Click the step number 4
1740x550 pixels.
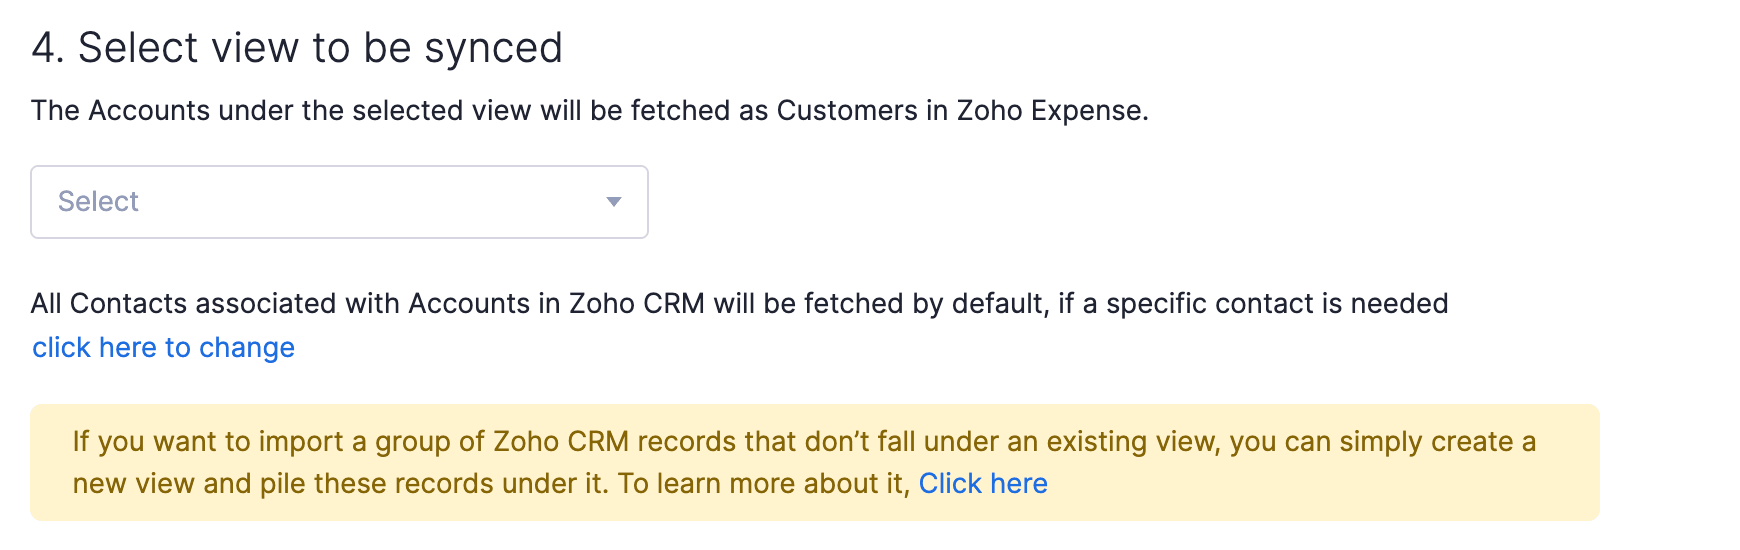coord(44,48)
